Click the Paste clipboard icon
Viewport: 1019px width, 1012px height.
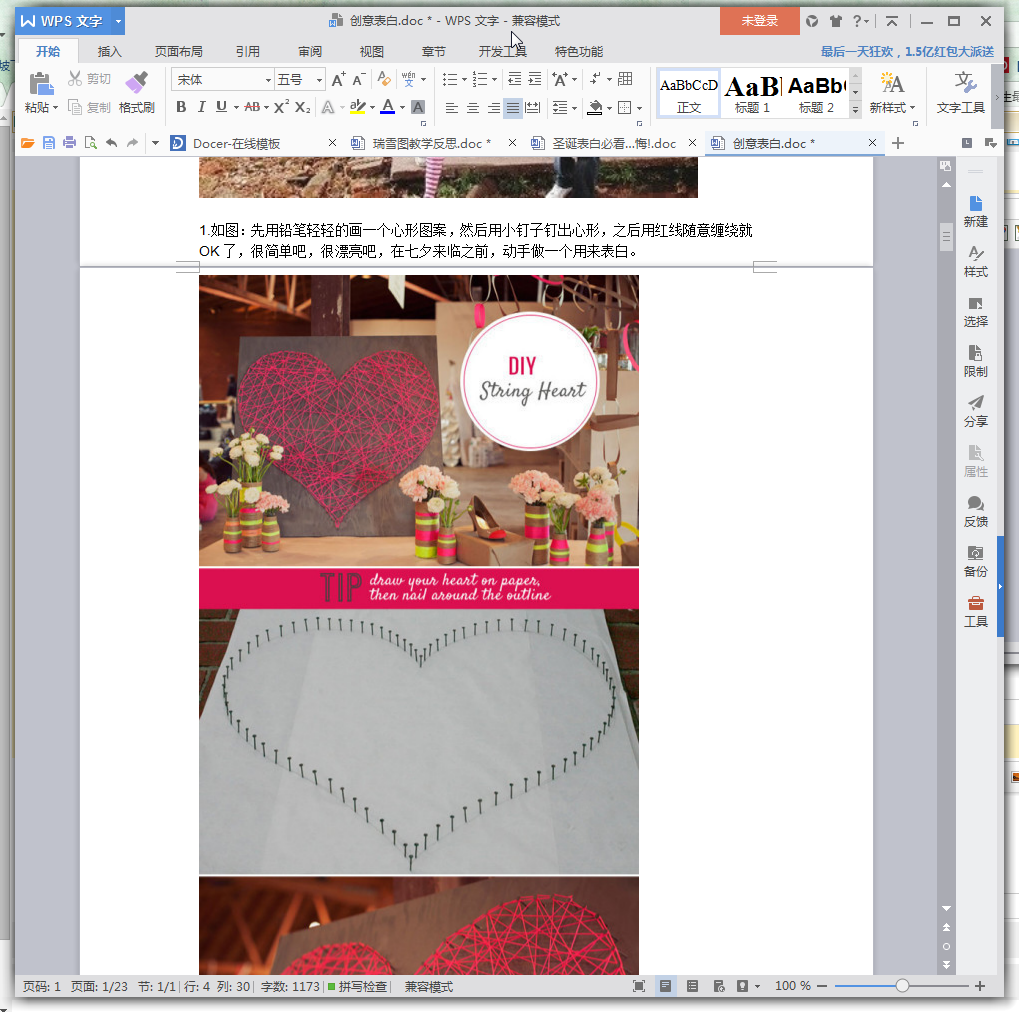point(40,84)
